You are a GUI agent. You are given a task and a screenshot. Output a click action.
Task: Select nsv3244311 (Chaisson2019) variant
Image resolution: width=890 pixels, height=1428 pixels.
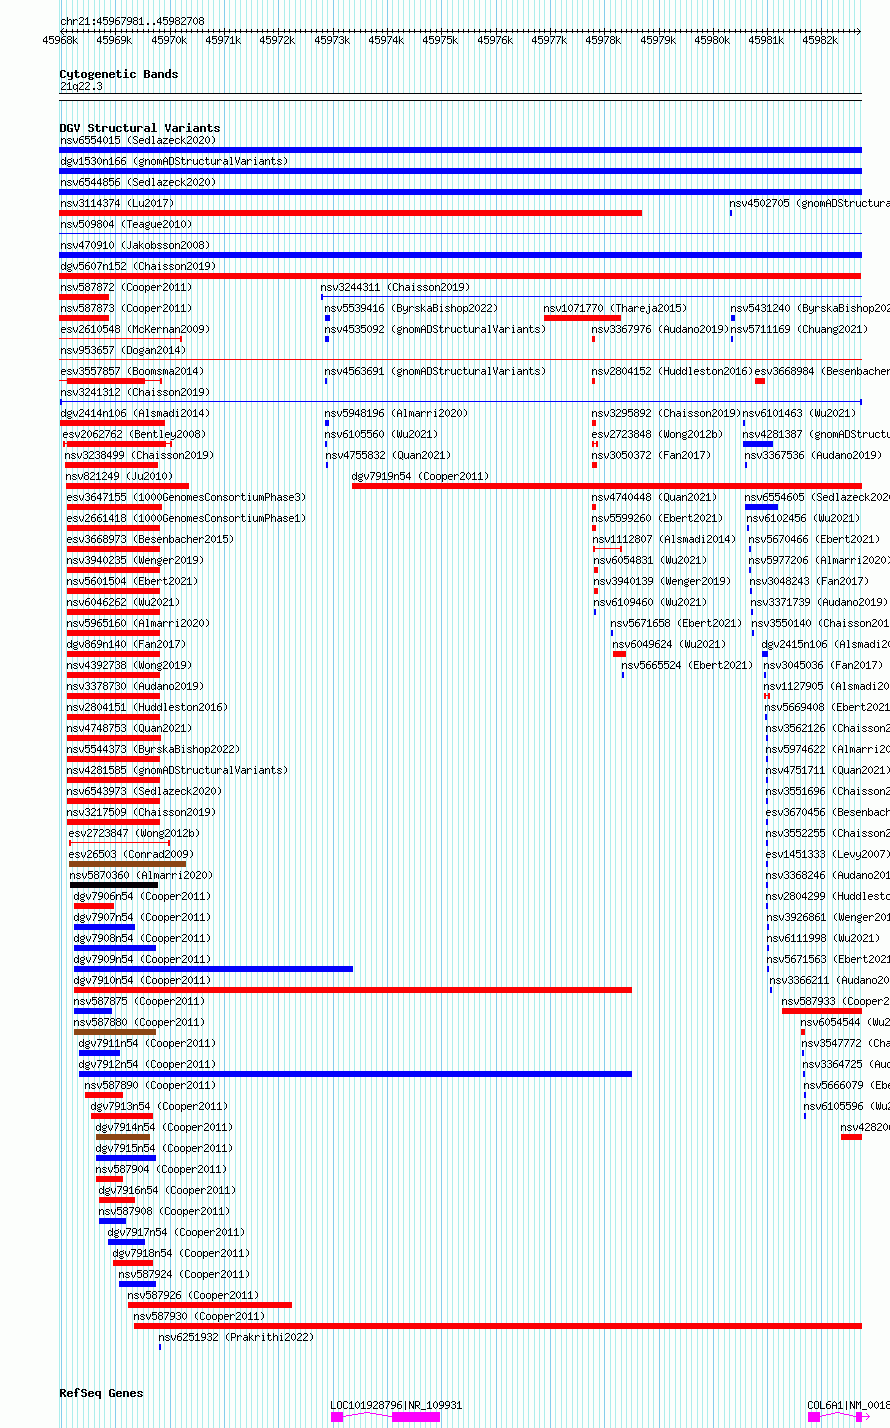click(395, 287)
